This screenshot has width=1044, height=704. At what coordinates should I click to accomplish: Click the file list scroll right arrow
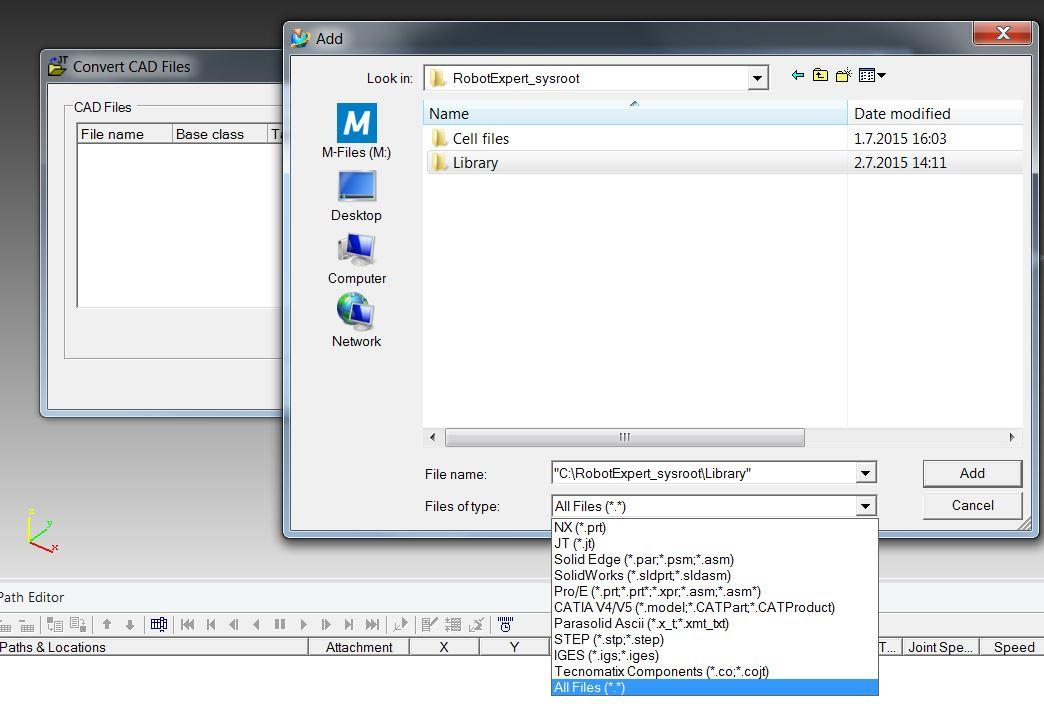click(x=1012, y=438)
